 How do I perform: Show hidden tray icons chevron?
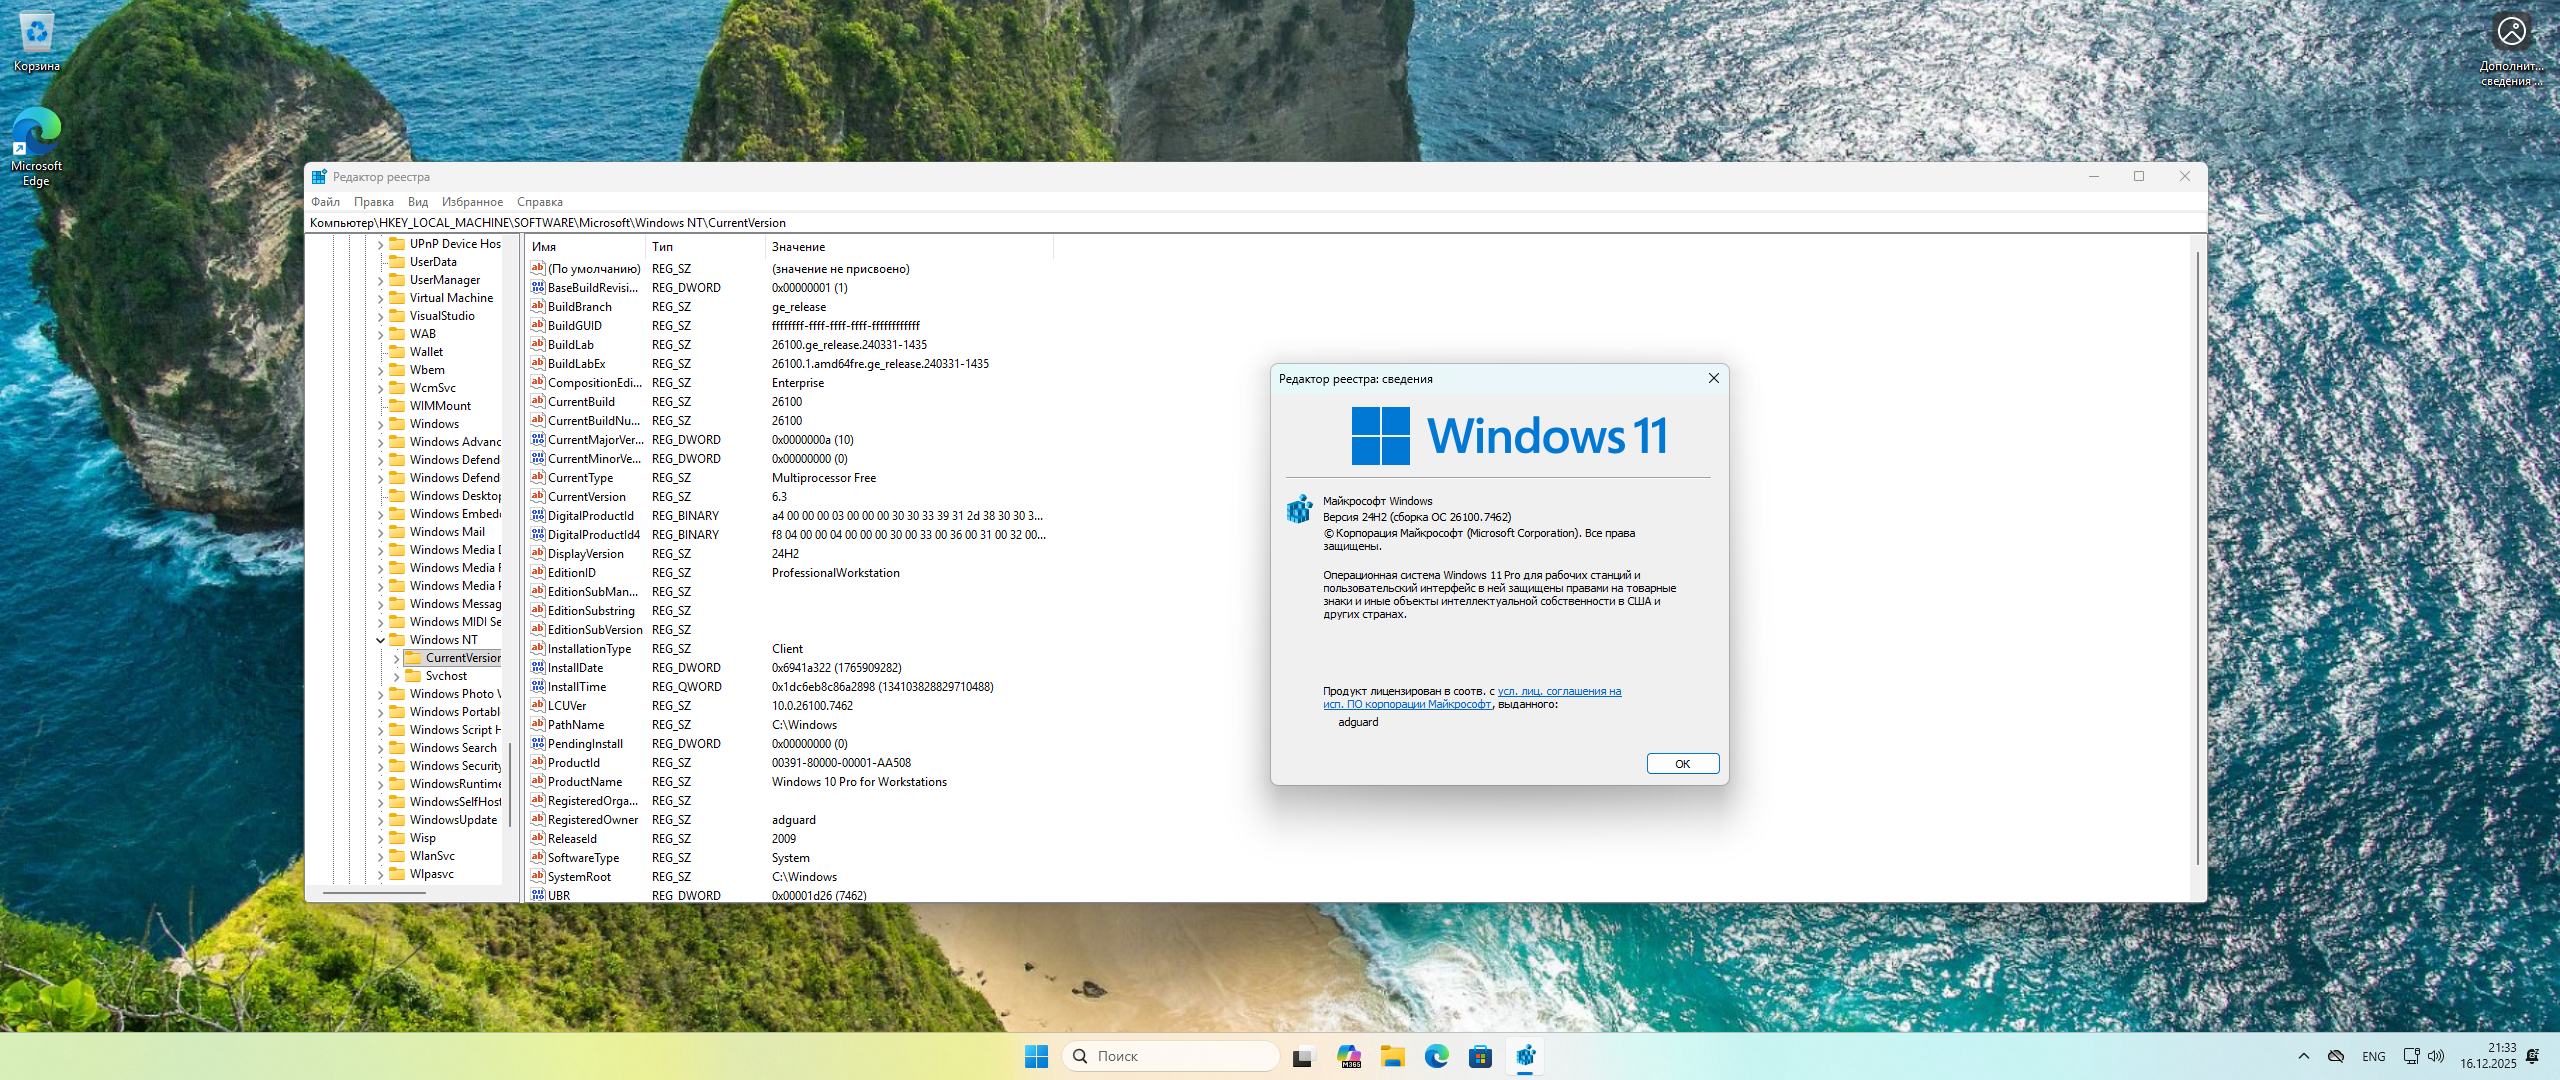tap(2304, 1056)
